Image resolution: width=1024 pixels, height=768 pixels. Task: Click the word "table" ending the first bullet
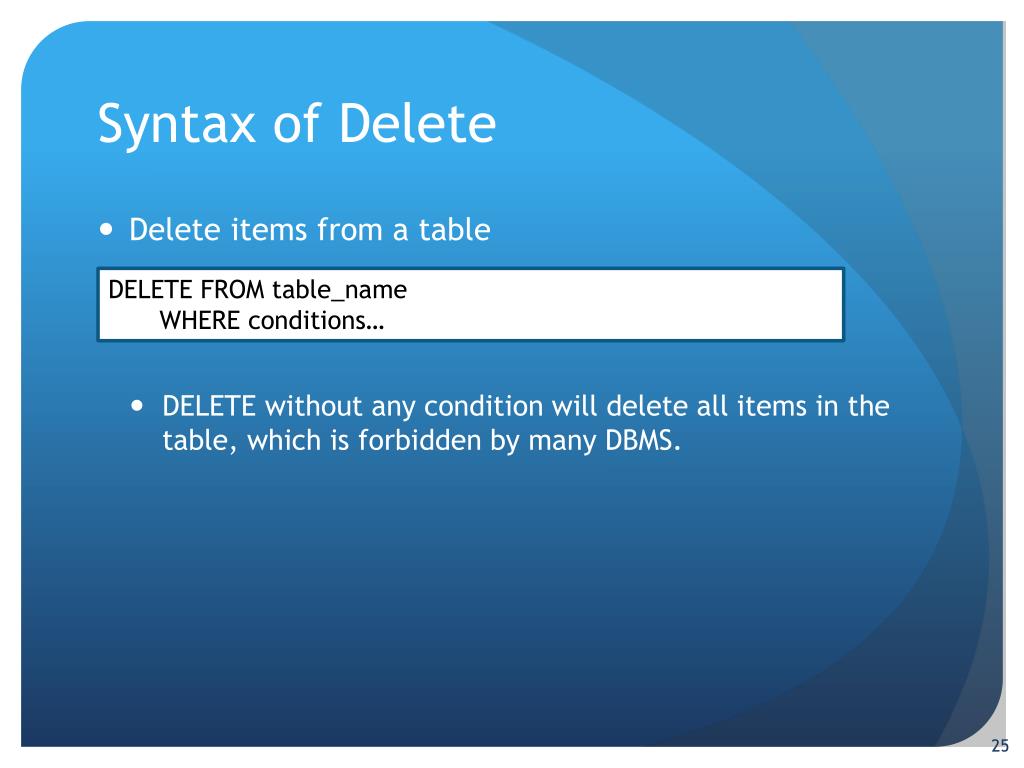click(x=455, y=230)
